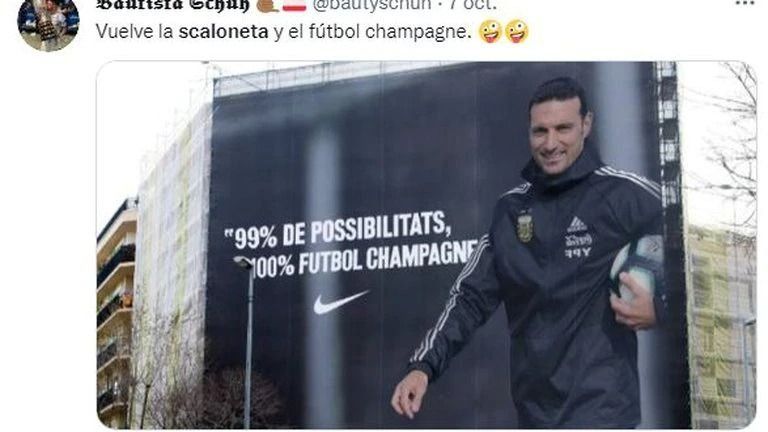Click the flag emoji beside author name
Viewport: 768px width, 432px height.
294,4
